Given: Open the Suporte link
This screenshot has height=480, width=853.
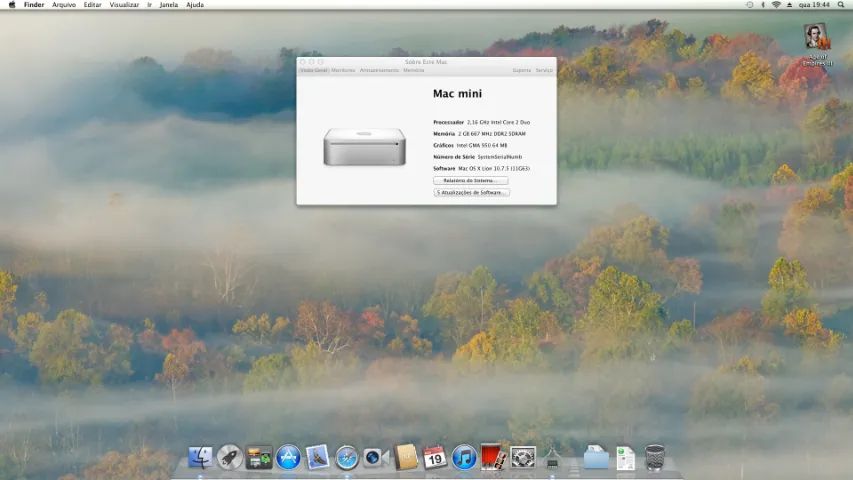Looking at the screenshot, I should coord(522,70).
